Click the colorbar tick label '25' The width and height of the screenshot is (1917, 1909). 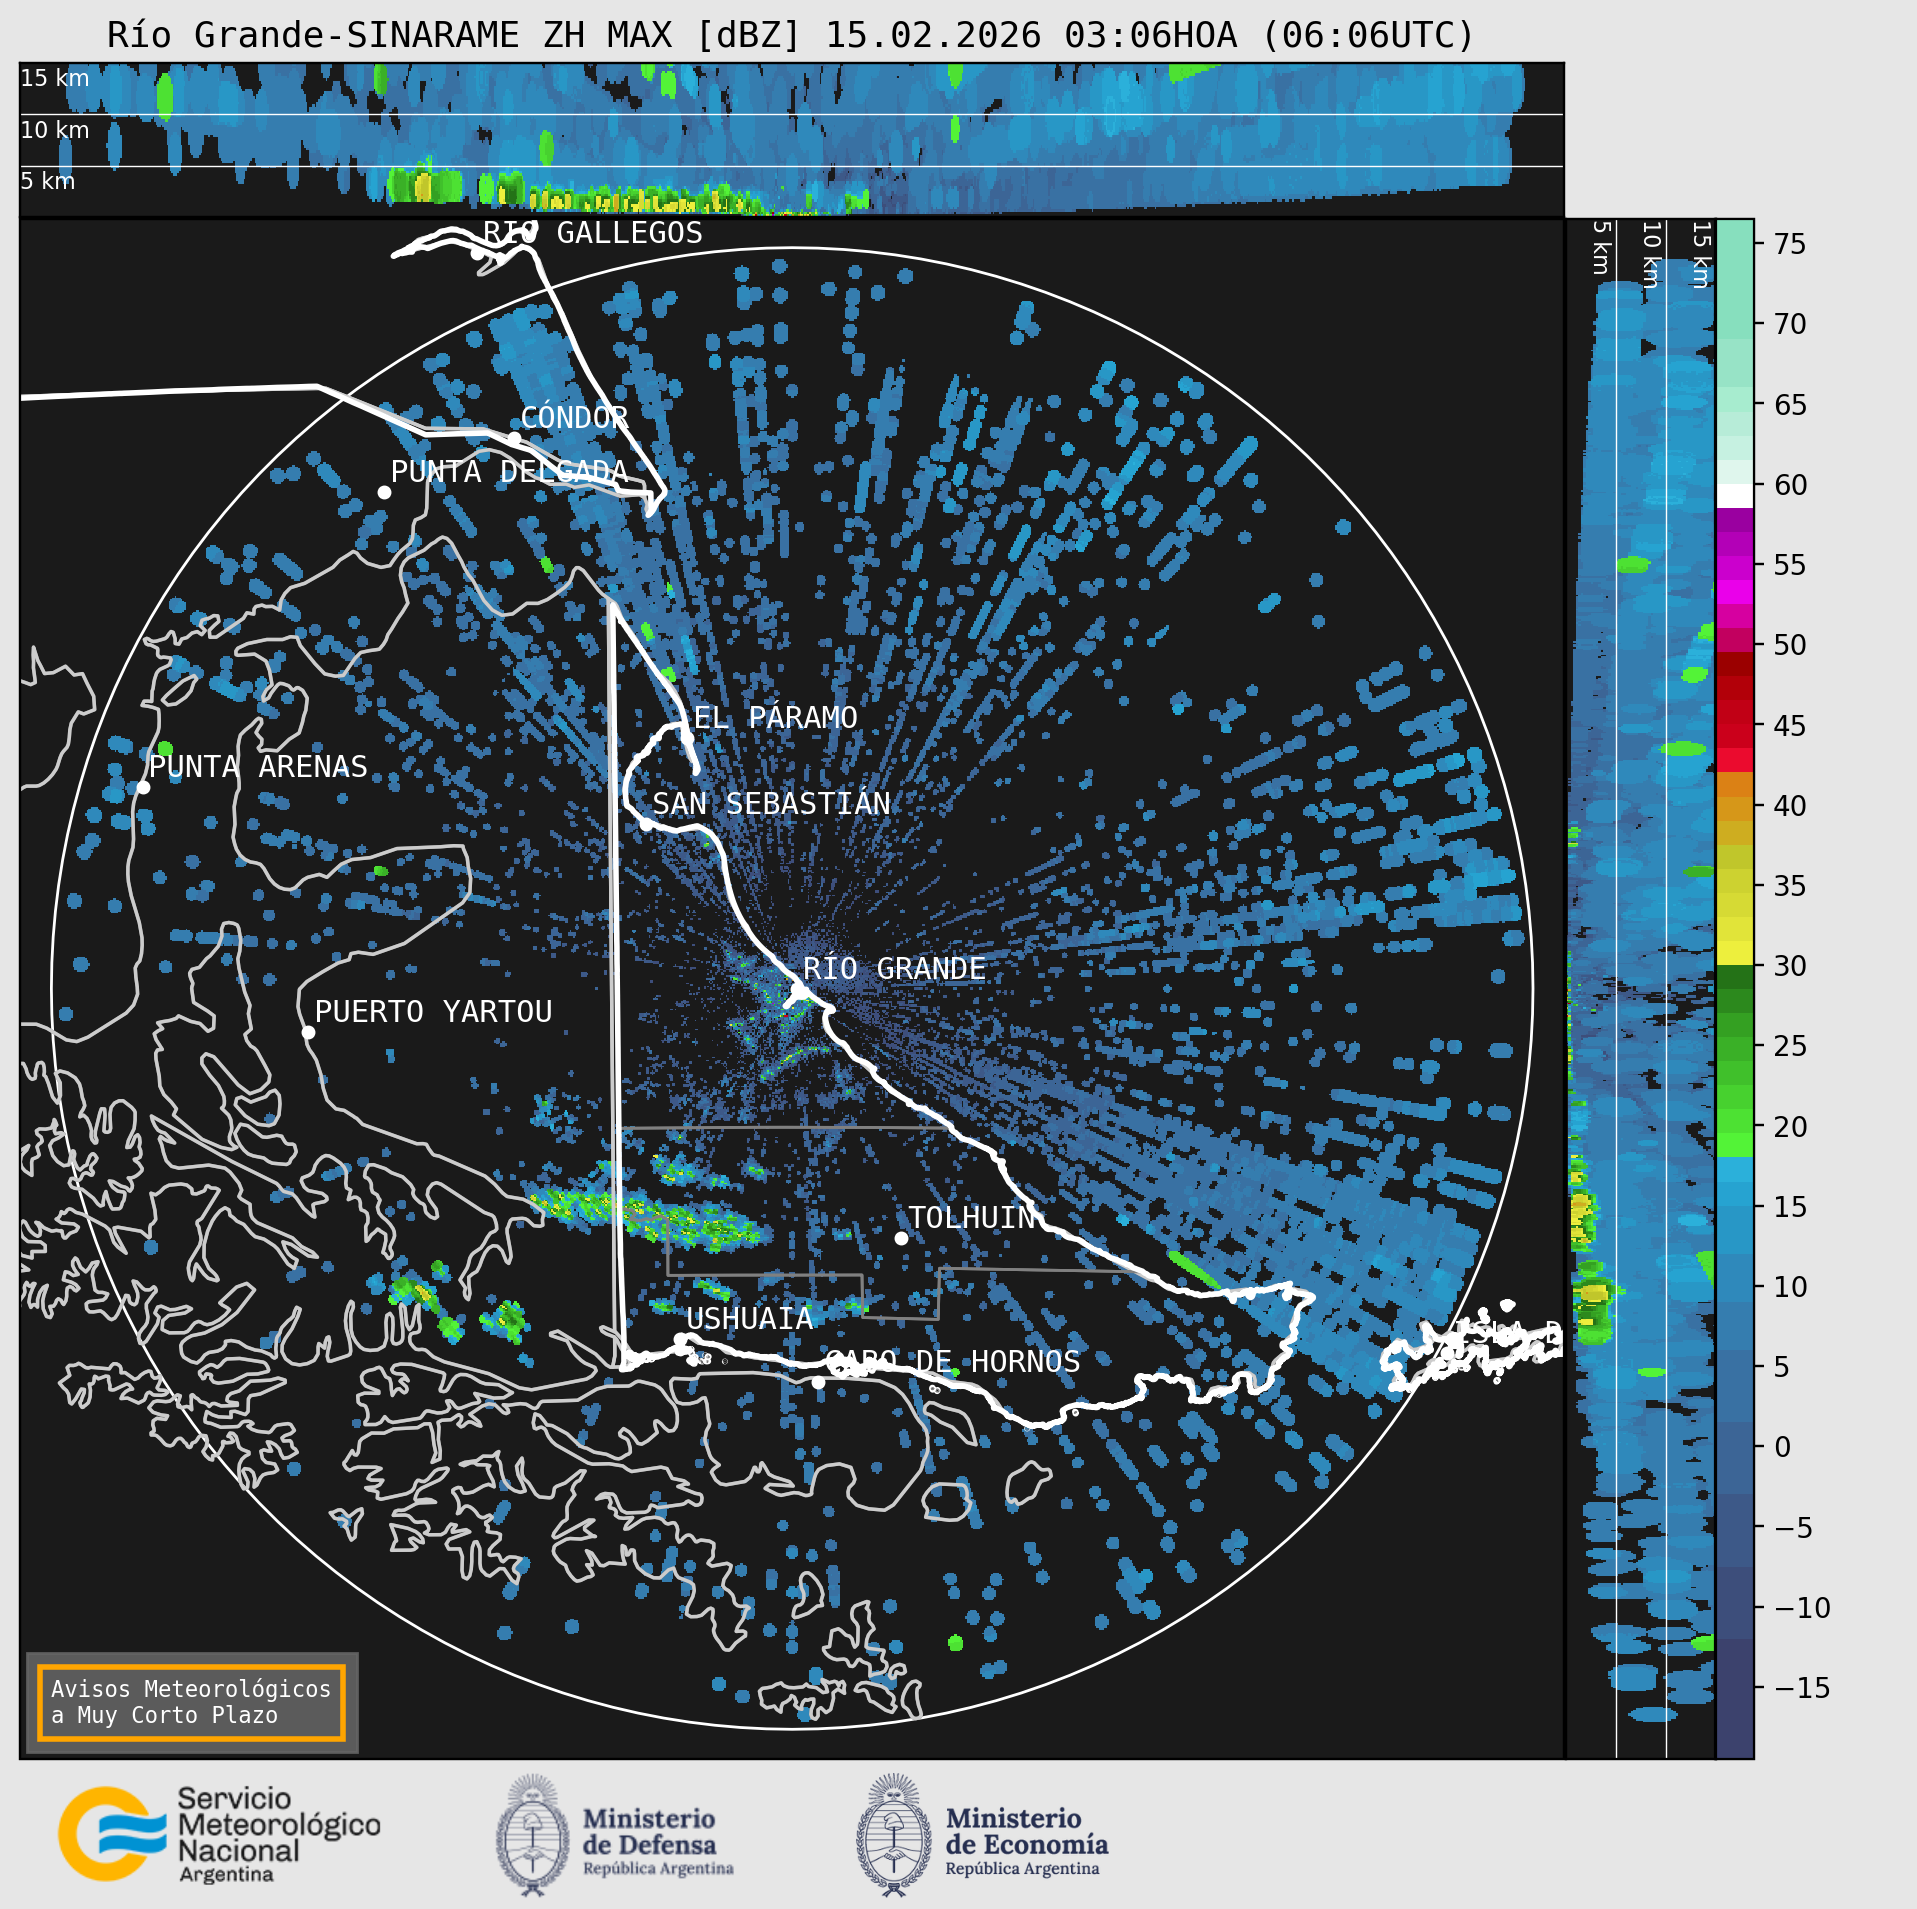click(x=1790, y=1046)
